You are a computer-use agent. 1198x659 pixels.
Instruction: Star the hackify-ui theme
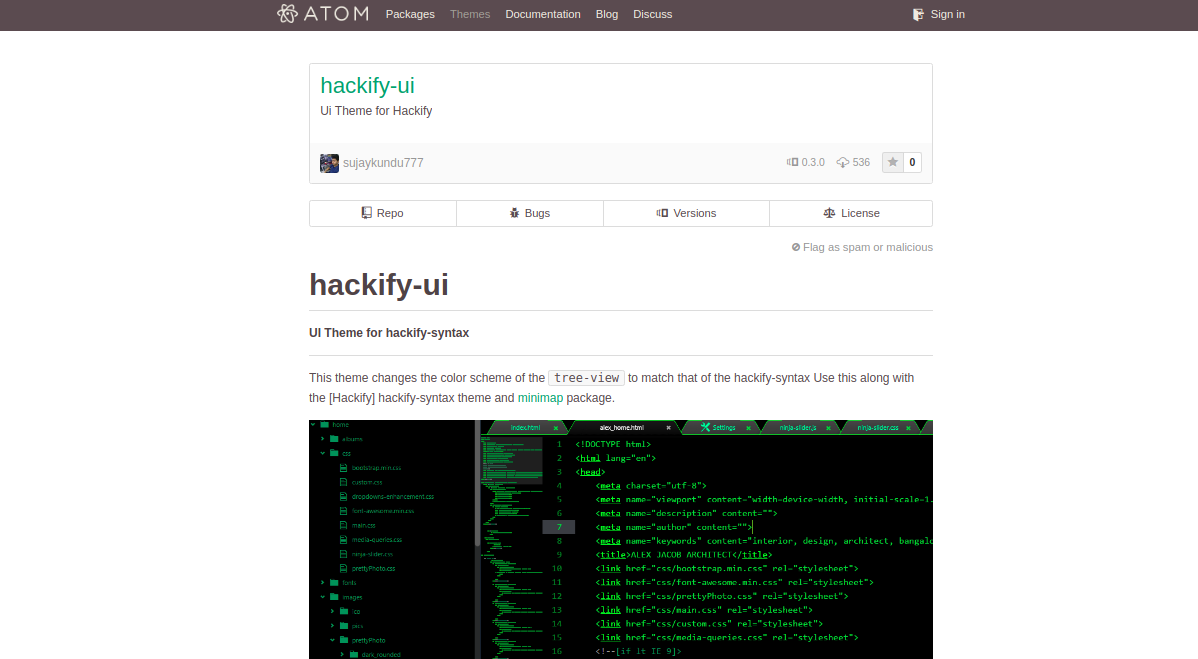point(893,163)
